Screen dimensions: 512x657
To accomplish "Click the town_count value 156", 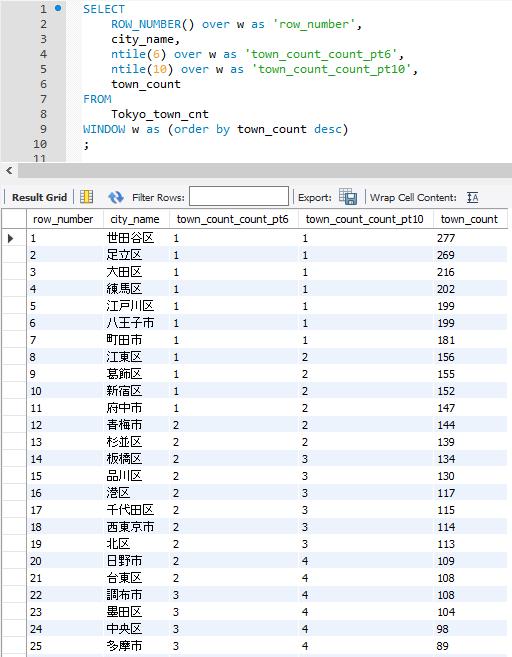I will pyautogui.click(x=446, y=357).
